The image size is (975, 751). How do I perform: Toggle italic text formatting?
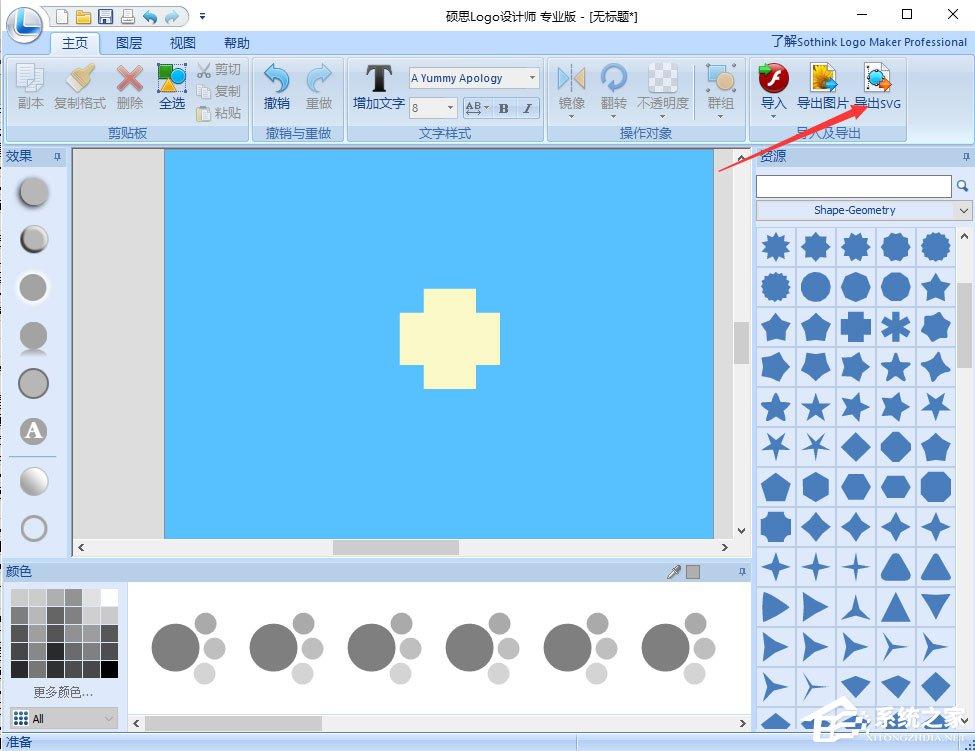pyautogui.click(x=527, y=108)
